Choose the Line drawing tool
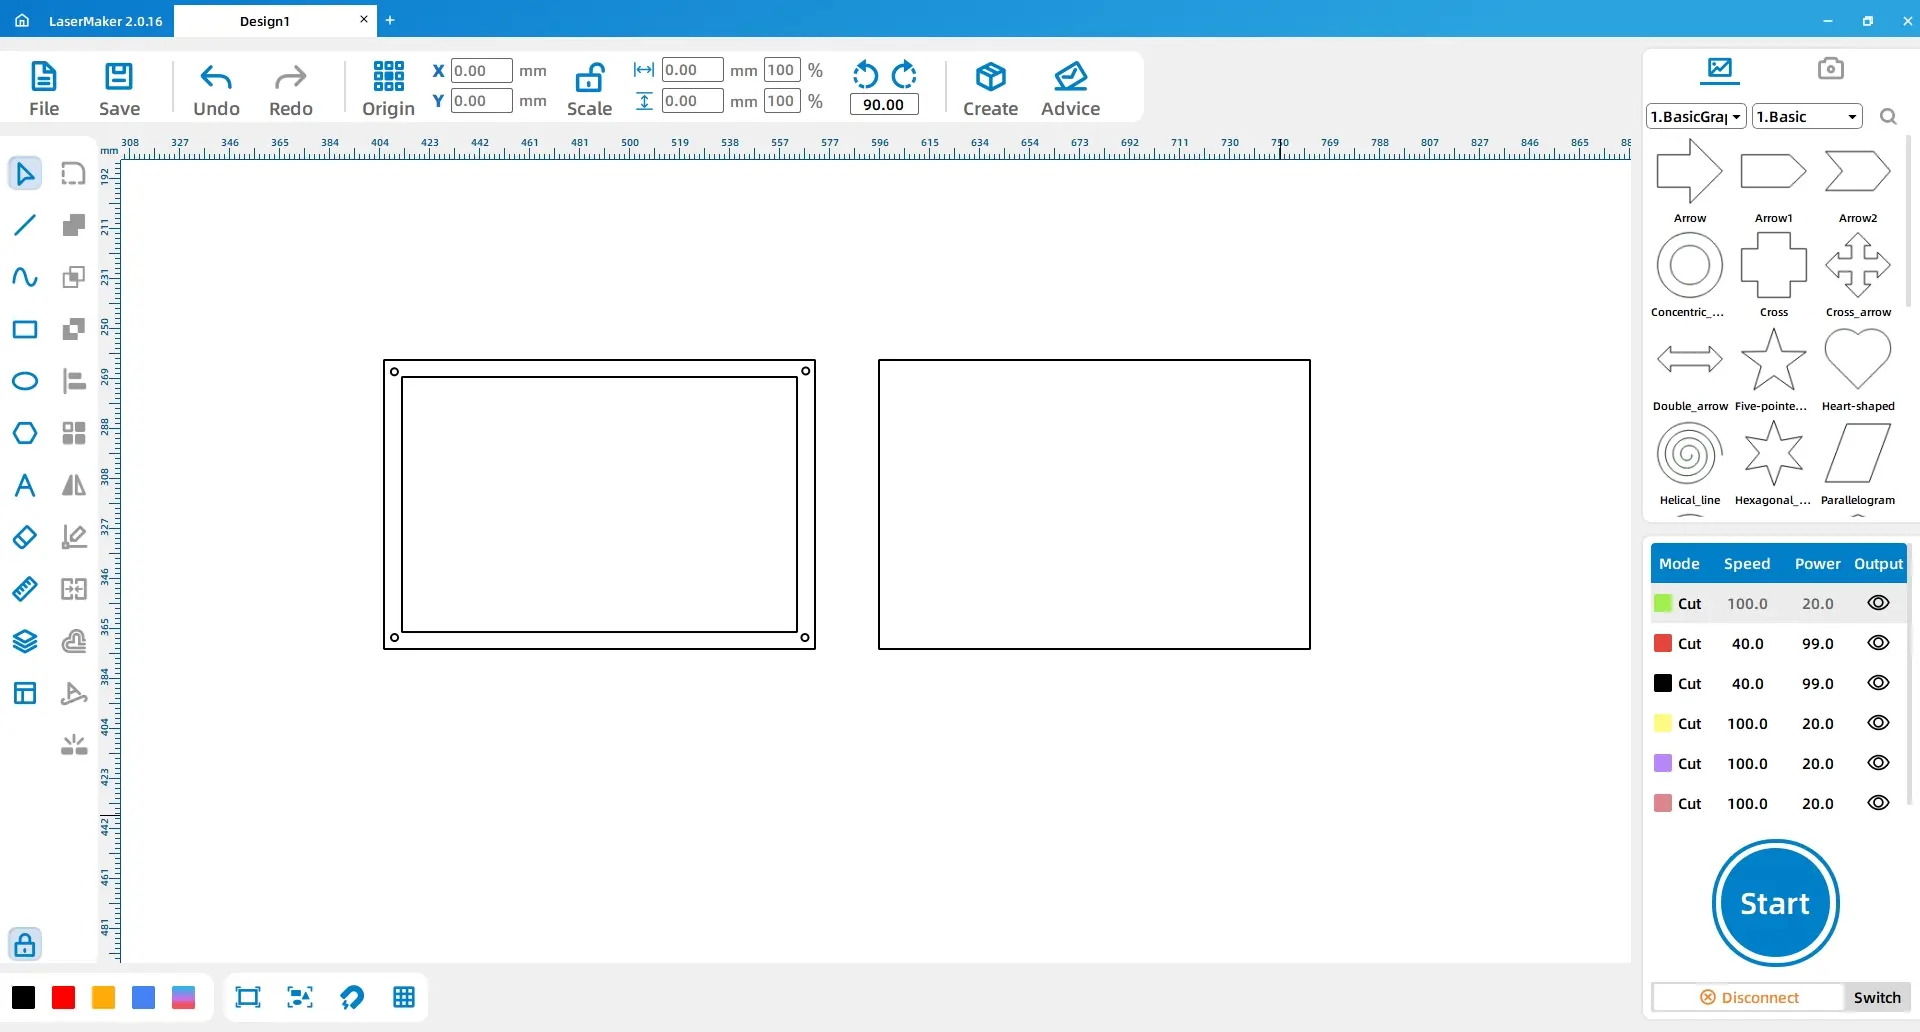1920x1032 pixels. [x=25, y=225]
